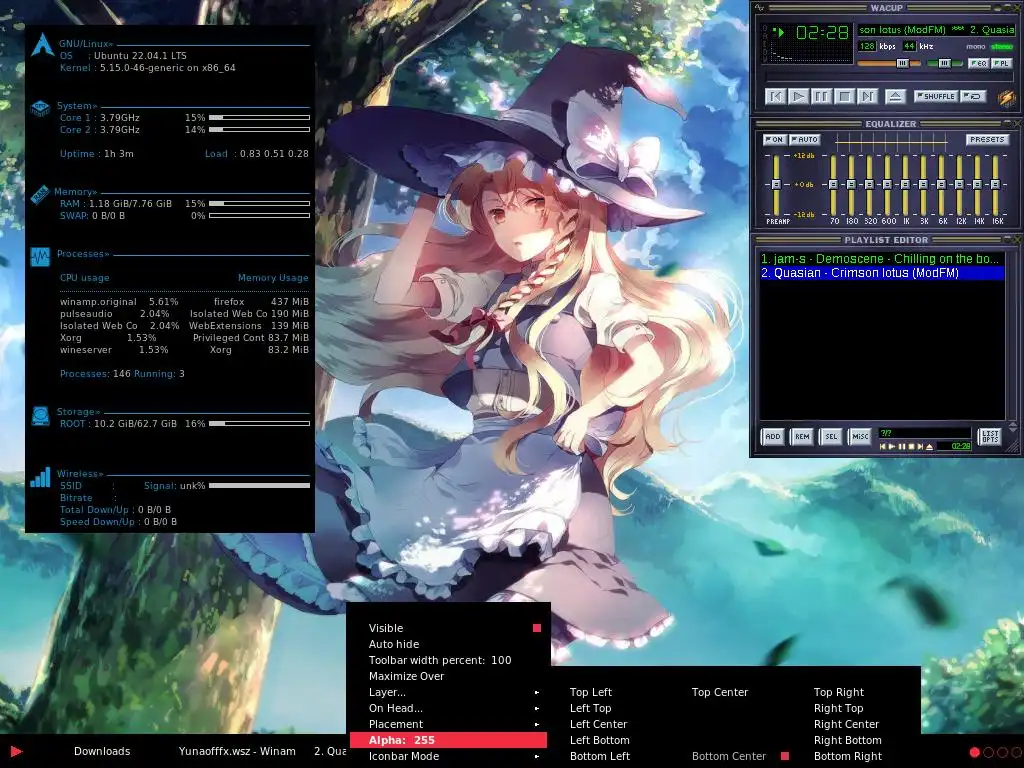Click the 02:28 time display

pyautogui.click(x=822, y=32)
